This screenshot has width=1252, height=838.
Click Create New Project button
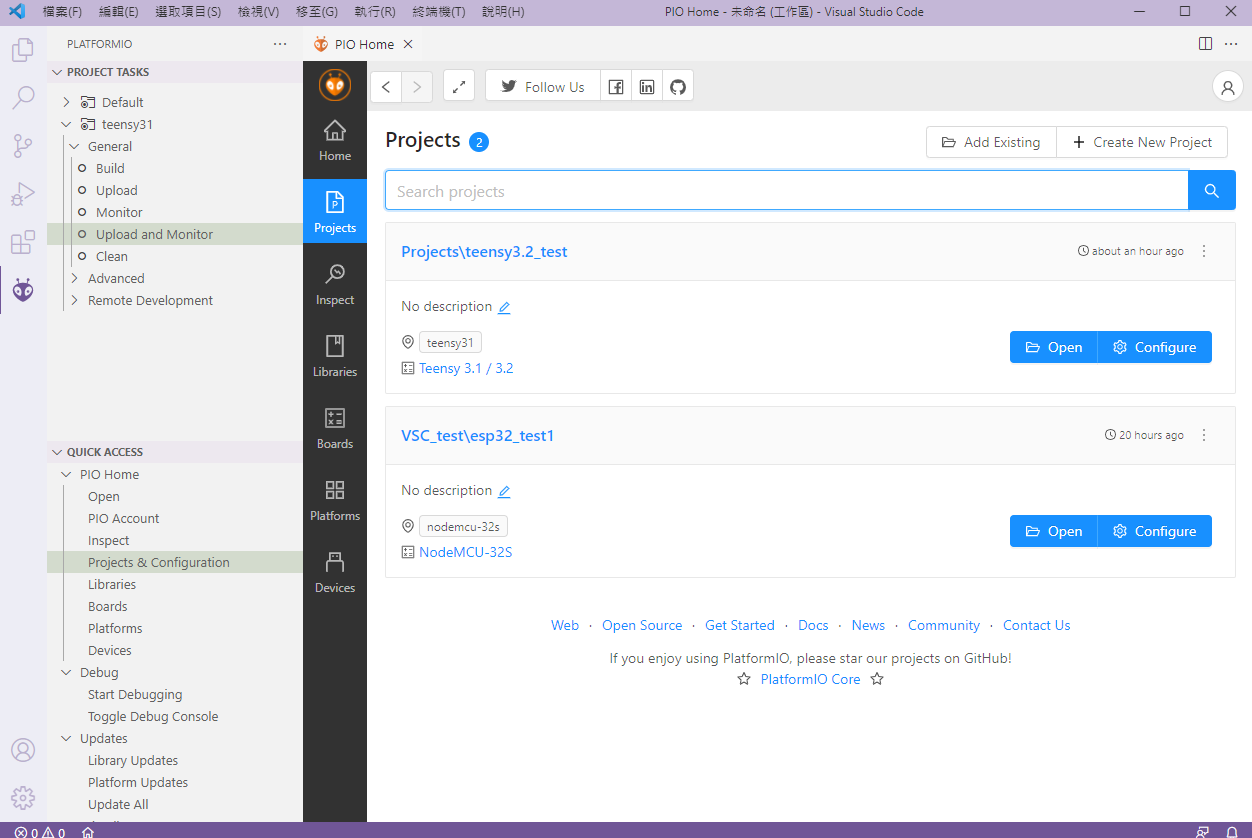(1142, 142)
